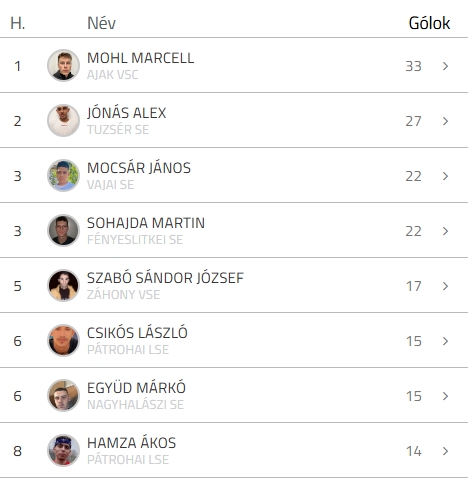Open Mohl Marcell's profile photo

pyautogui.click(x=63, y=65)
